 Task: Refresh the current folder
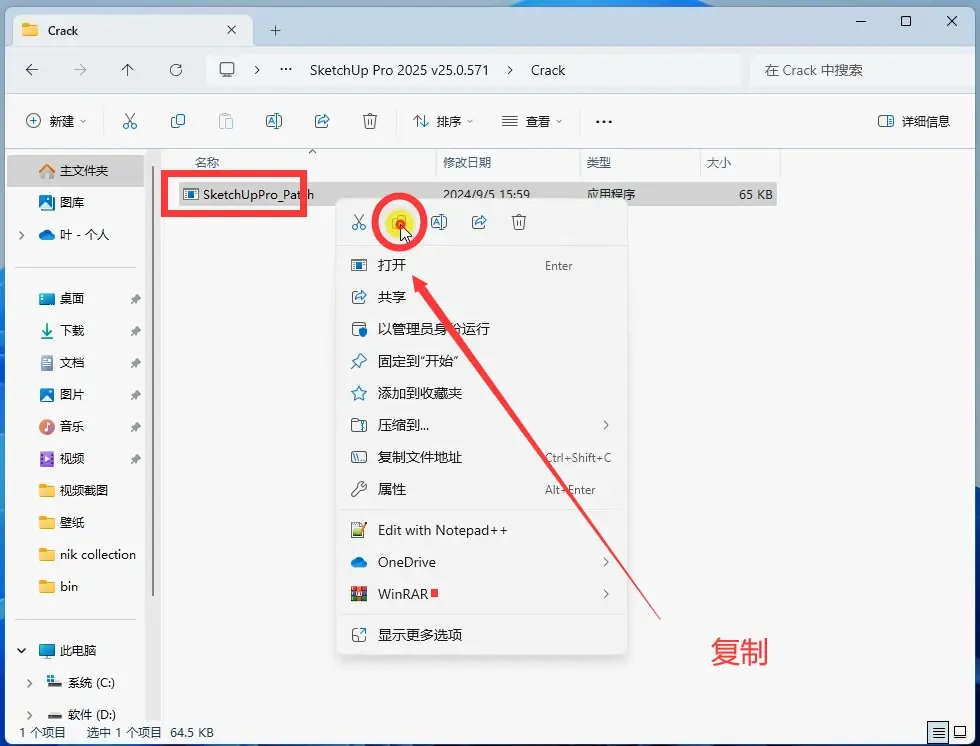point(176,70)
